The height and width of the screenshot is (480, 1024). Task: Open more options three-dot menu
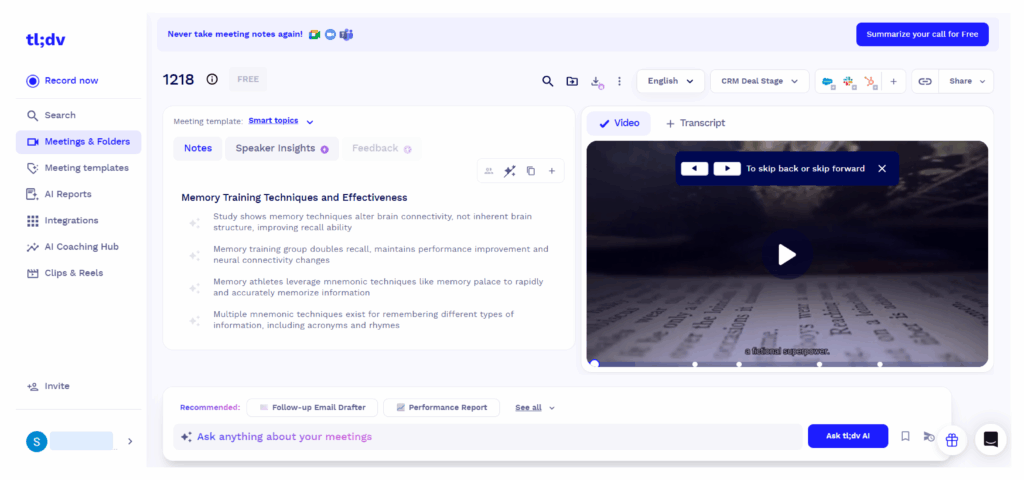point(619,81)
